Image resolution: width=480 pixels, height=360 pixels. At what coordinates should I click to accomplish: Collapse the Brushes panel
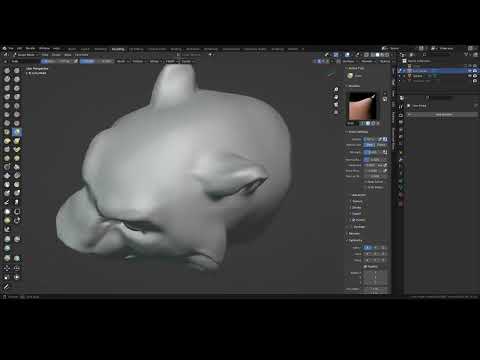pyautogui.click(x=347, y=86)
